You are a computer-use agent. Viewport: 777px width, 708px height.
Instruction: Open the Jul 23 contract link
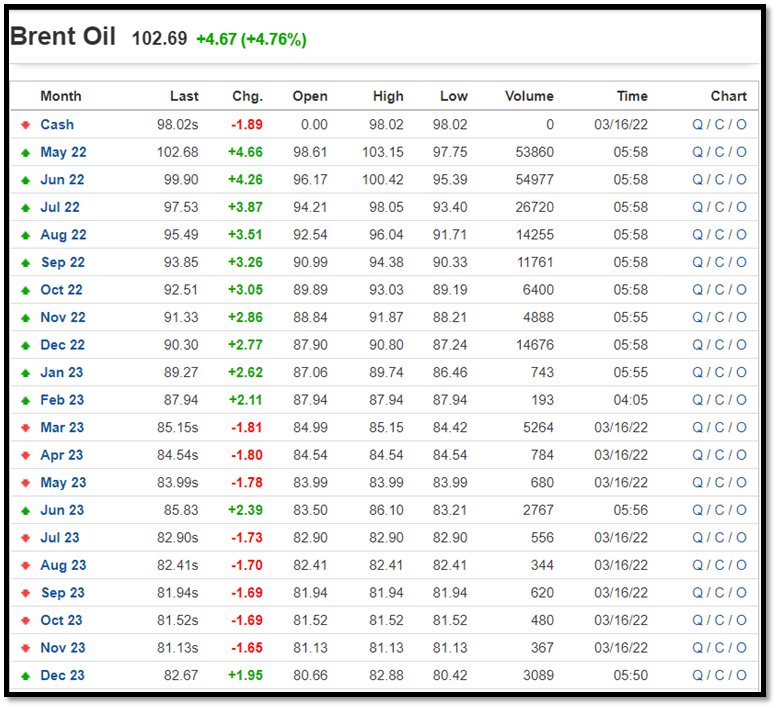[x=60, y=538]
